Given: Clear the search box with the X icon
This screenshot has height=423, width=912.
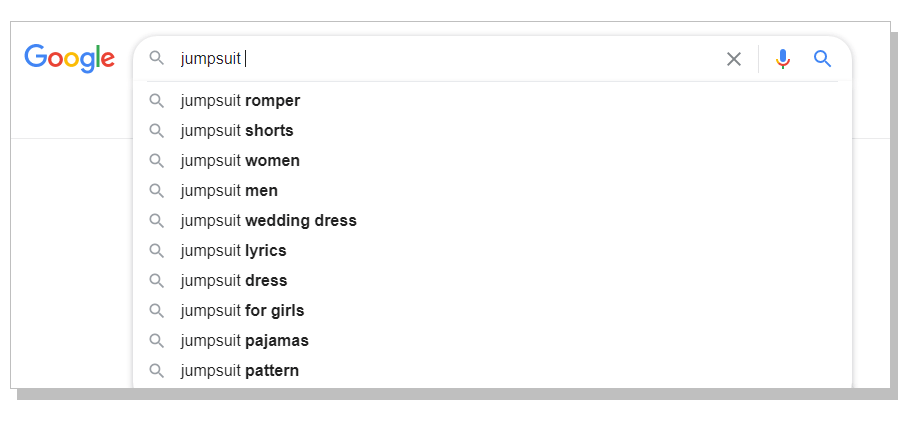Looking at the screenshot, I should click(x=734, y=59).
